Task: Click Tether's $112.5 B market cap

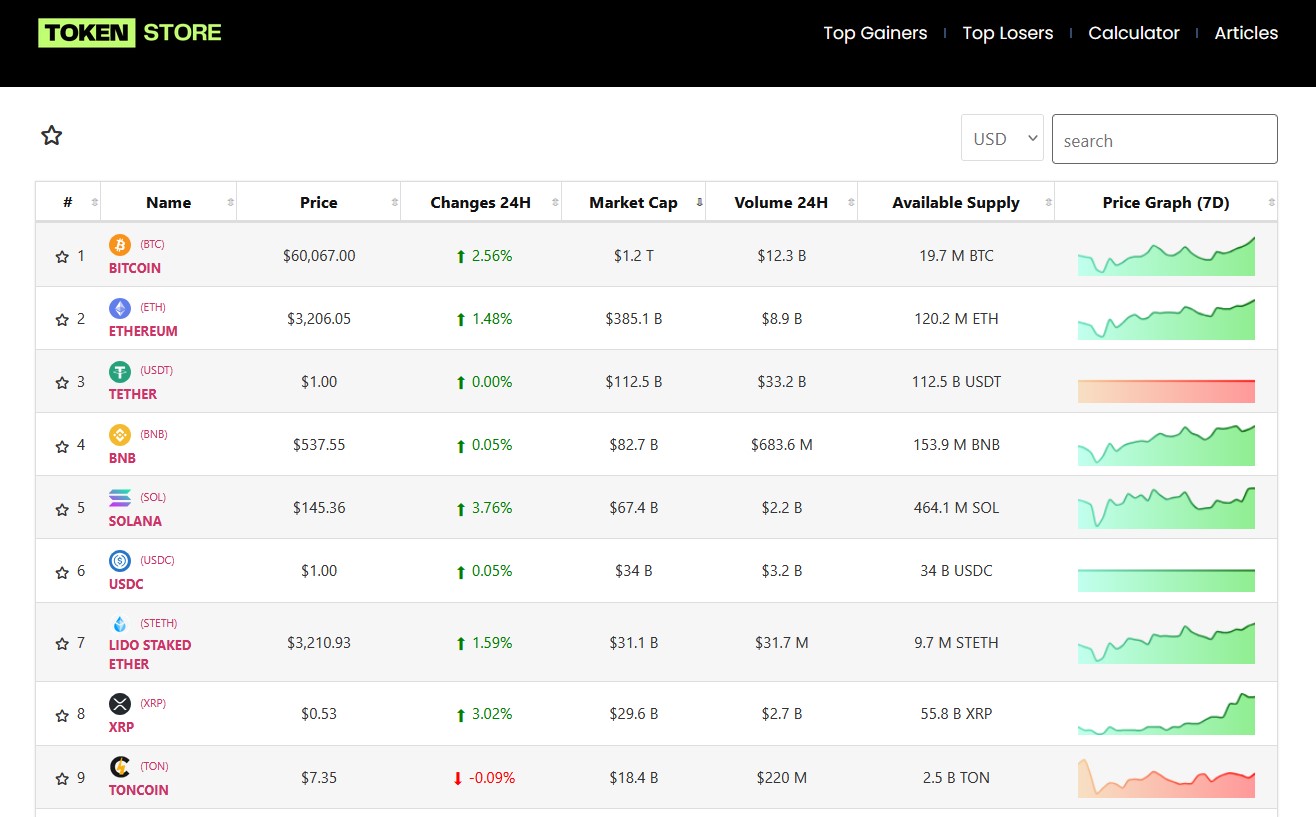Action: click(x=634, y=382)
